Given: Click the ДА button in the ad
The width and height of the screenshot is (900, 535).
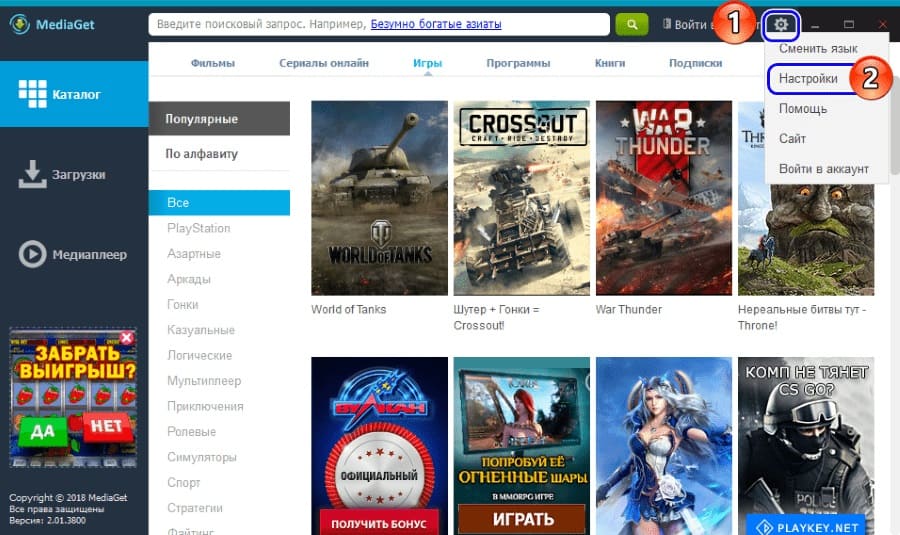Looking at the screenshot, I should click(x=42, y=431).
